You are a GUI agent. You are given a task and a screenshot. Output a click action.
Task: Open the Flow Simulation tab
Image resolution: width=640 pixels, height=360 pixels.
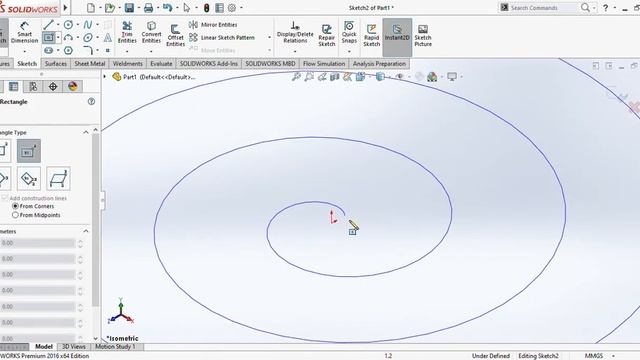click(324, 64)
